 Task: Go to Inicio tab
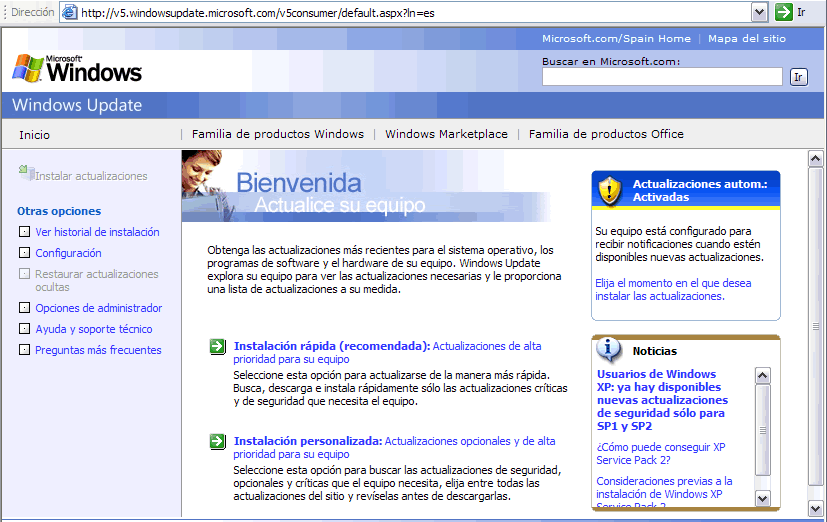point(34,135)
